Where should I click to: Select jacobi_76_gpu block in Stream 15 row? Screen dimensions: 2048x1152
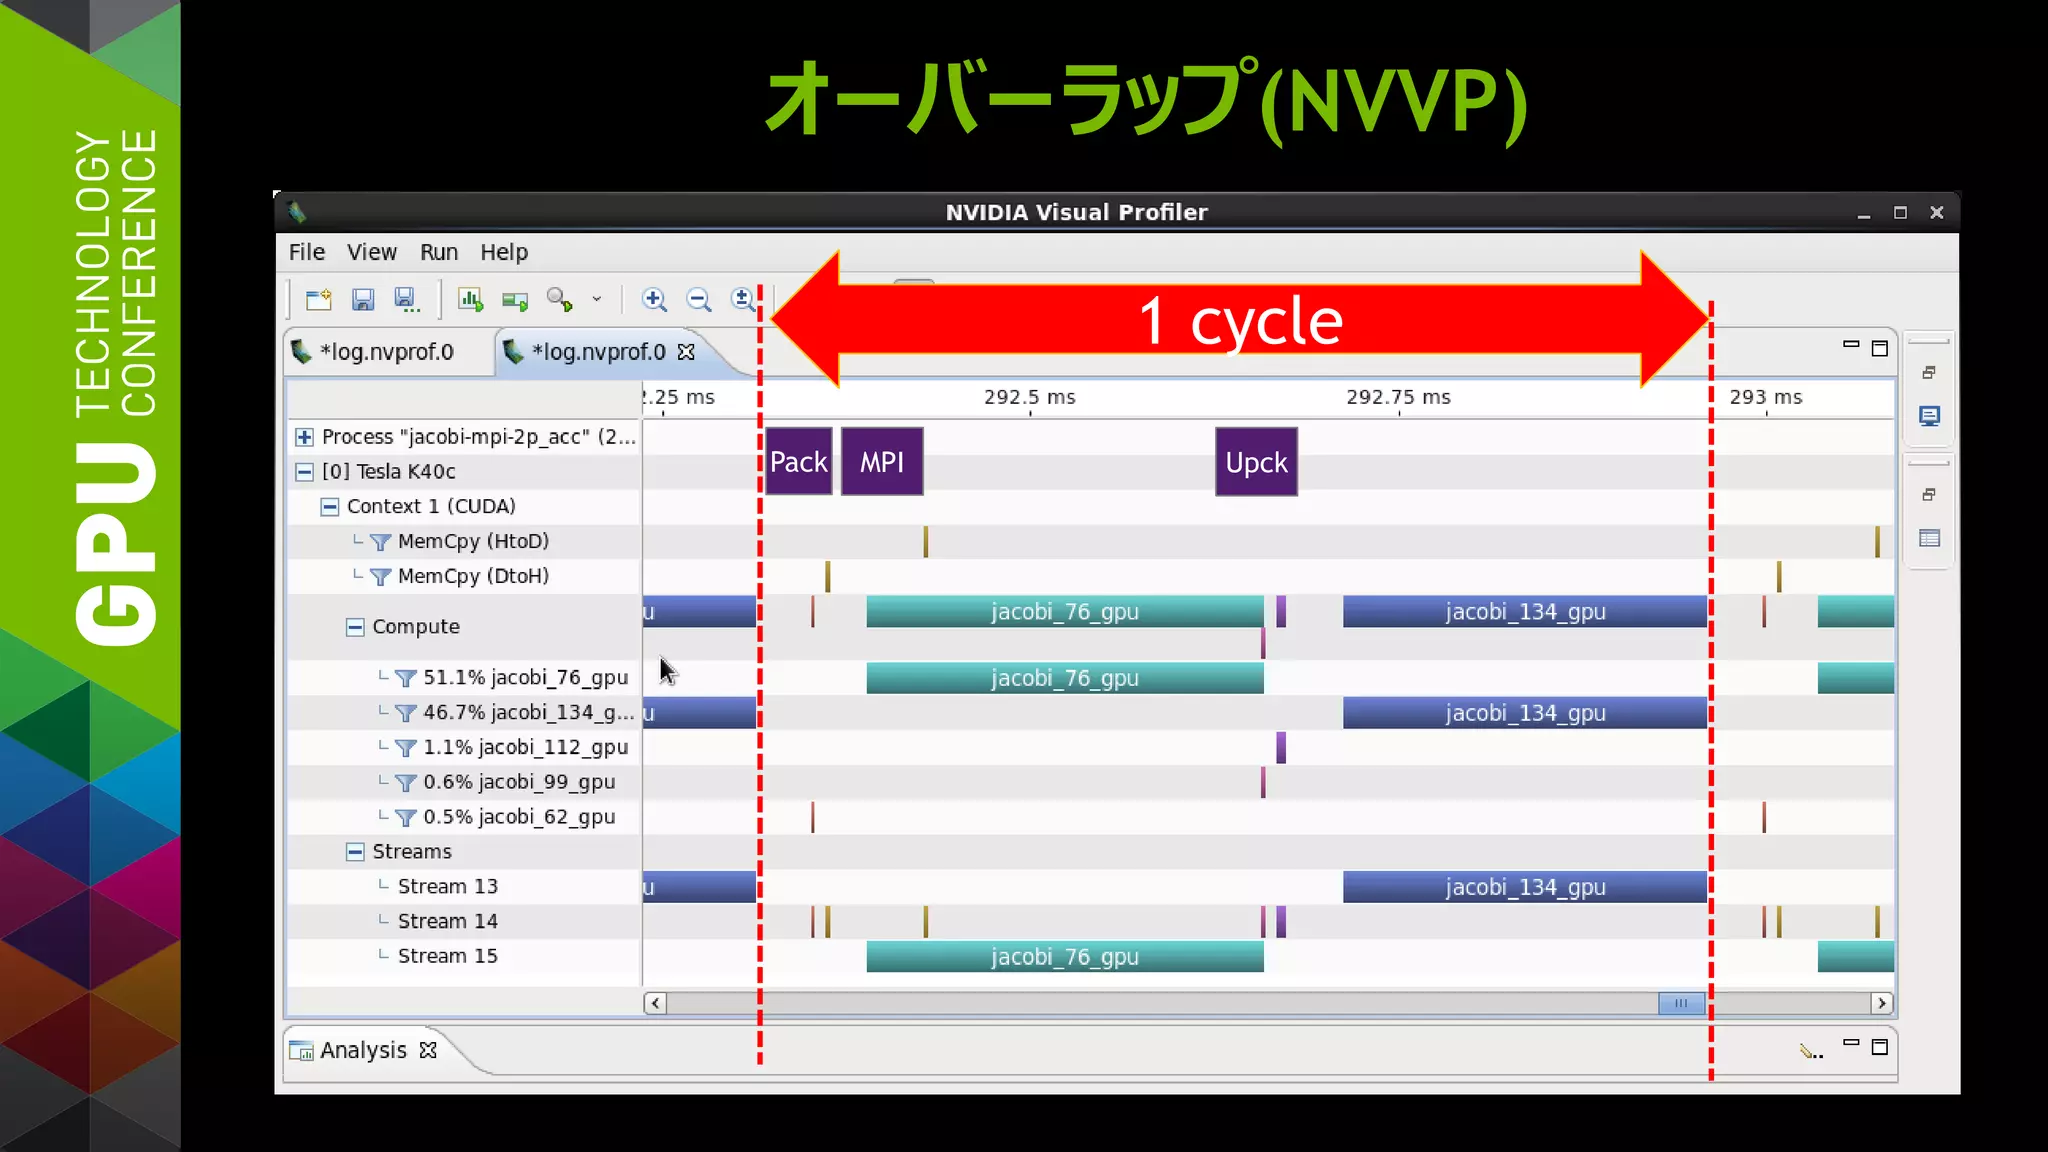[1065, 957]
